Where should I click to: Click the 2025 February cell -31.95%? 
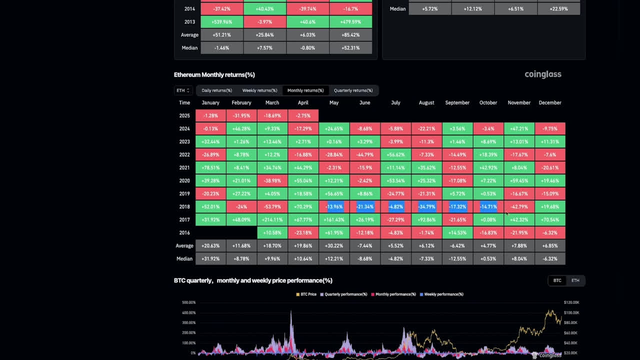click(x=241, y=116)
